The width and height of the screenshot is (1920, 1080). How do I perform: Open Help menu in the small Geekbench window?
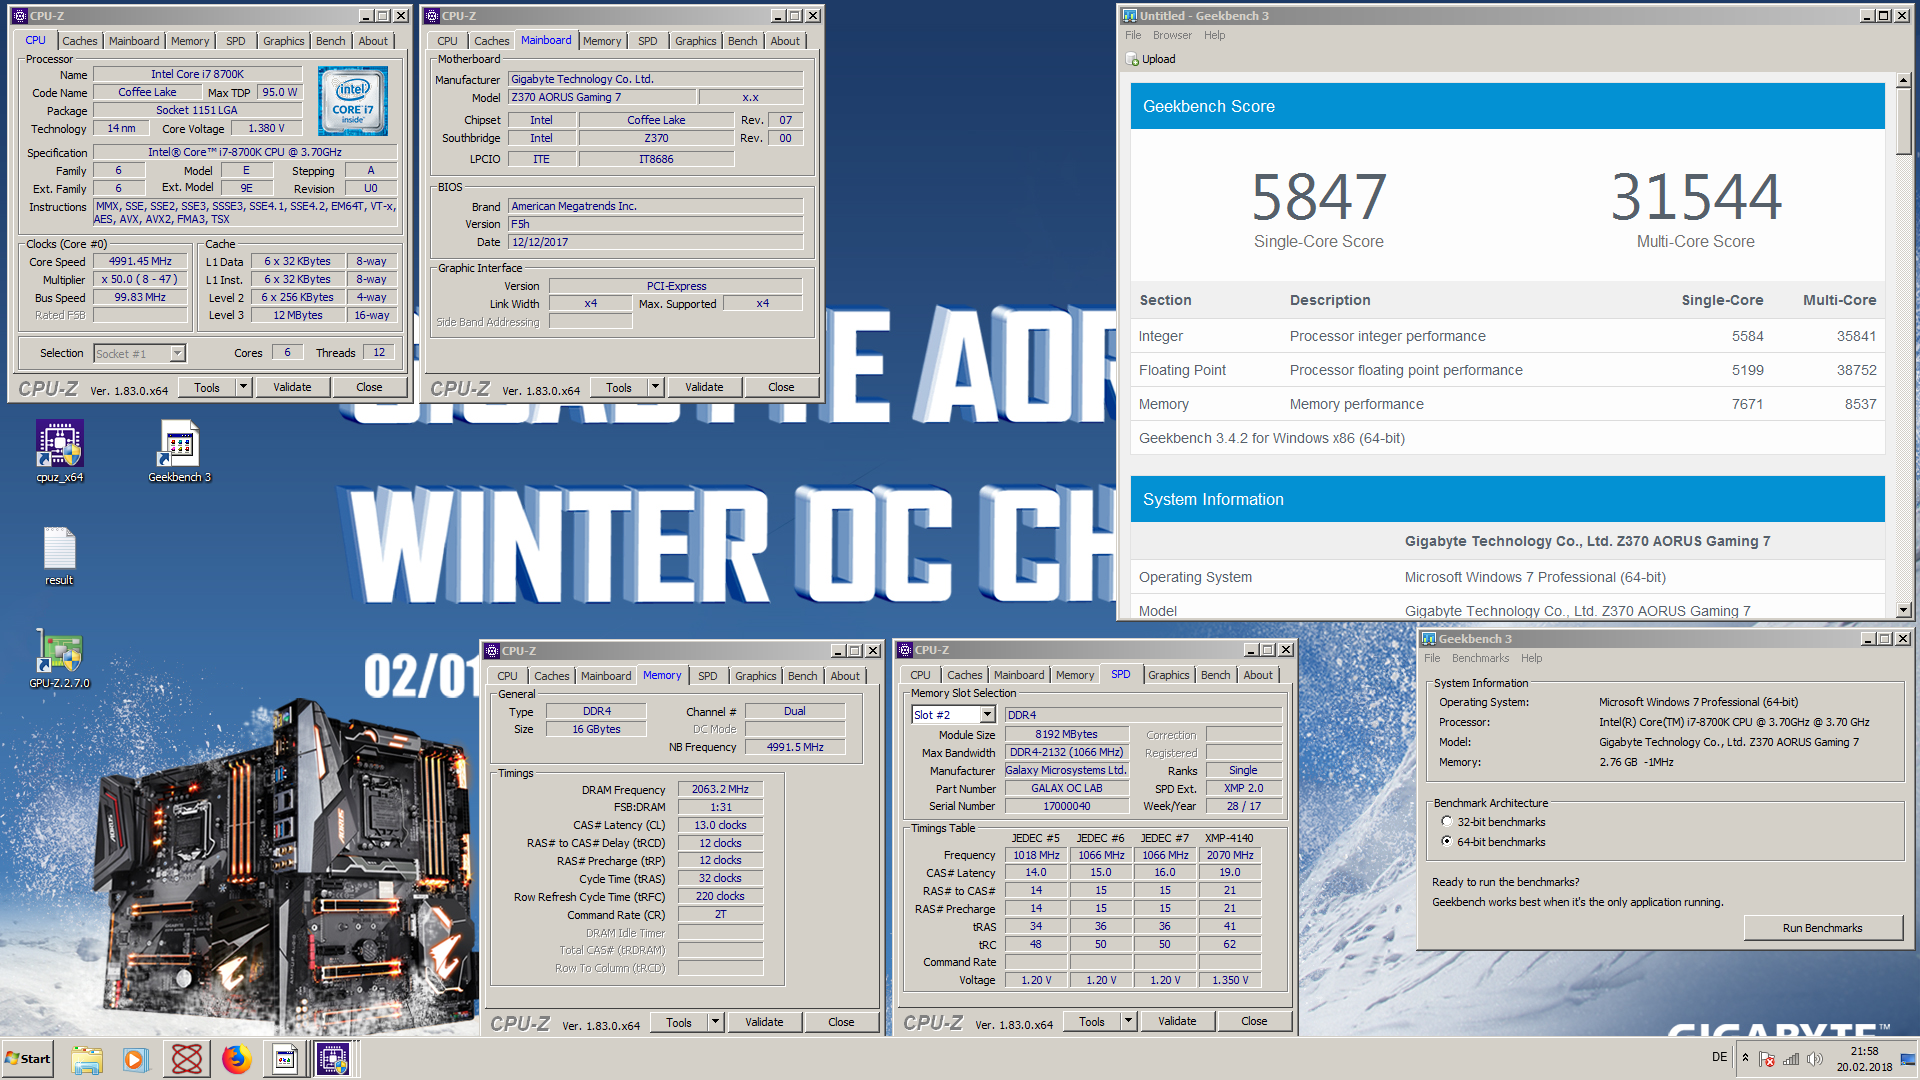(x=1531, y=658)
